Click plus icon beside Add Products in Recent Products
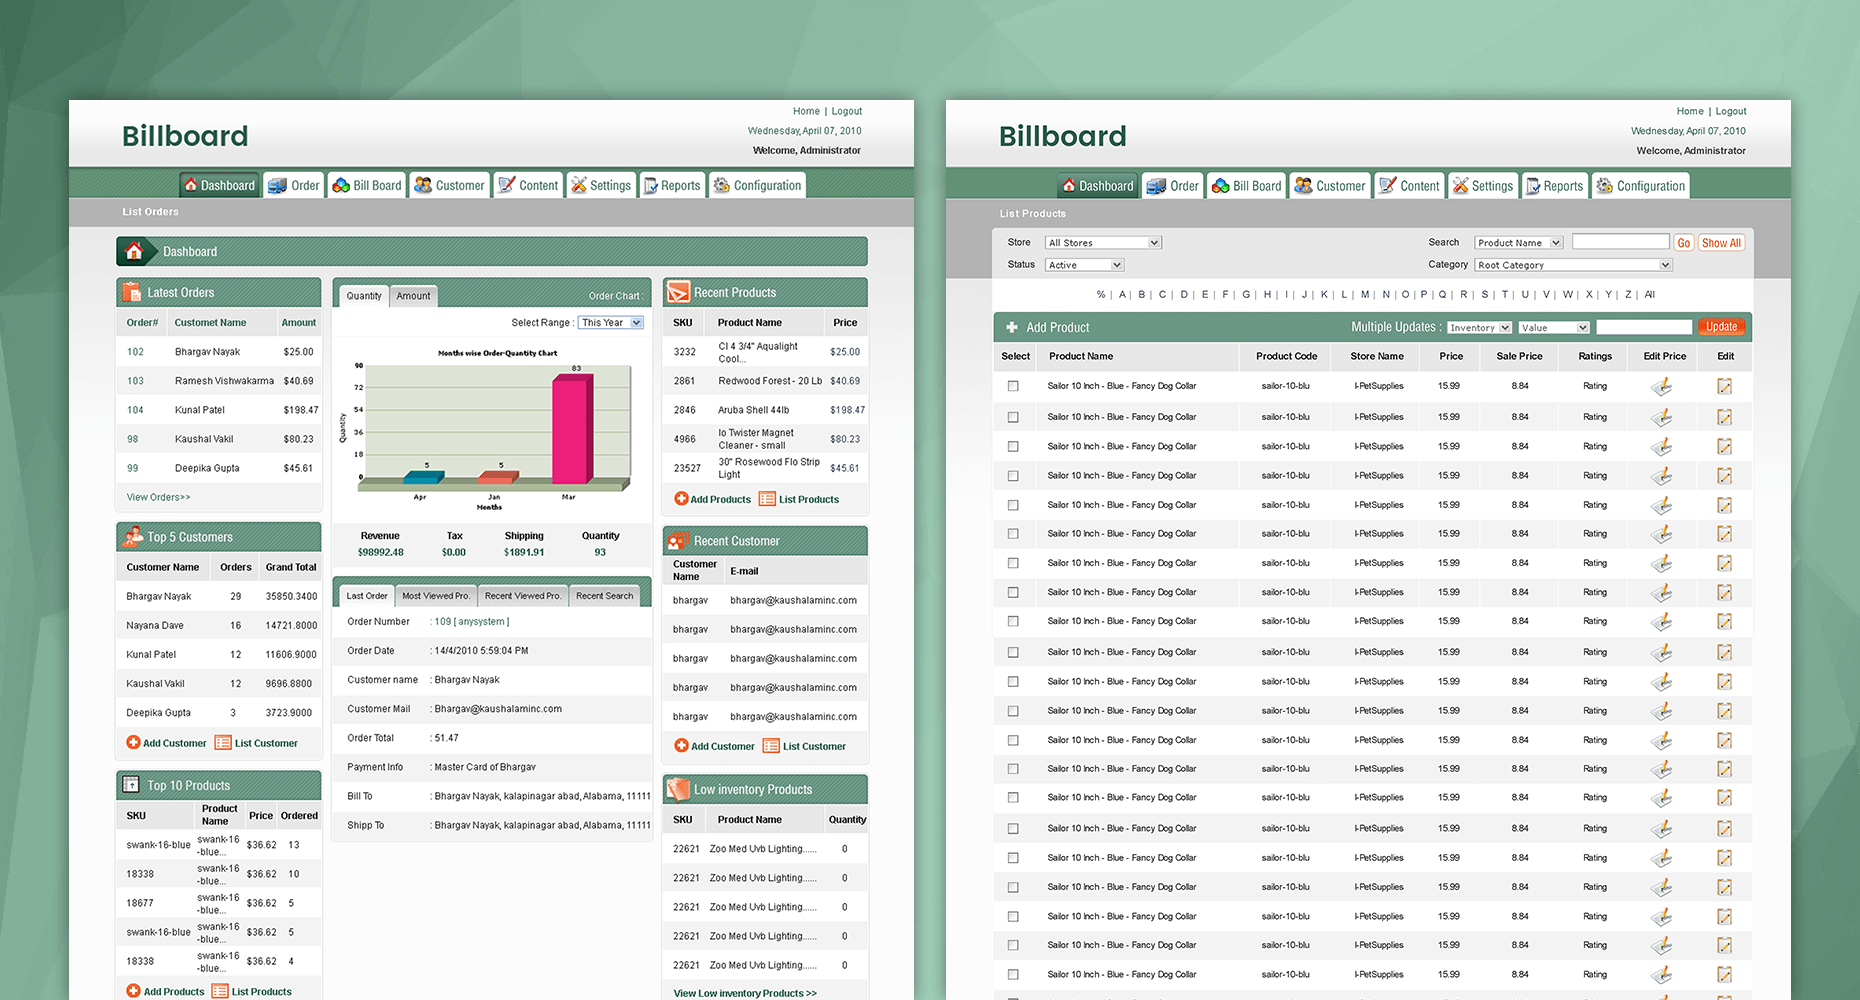This screenshot has width=1860, height=1000. point(681,499)
